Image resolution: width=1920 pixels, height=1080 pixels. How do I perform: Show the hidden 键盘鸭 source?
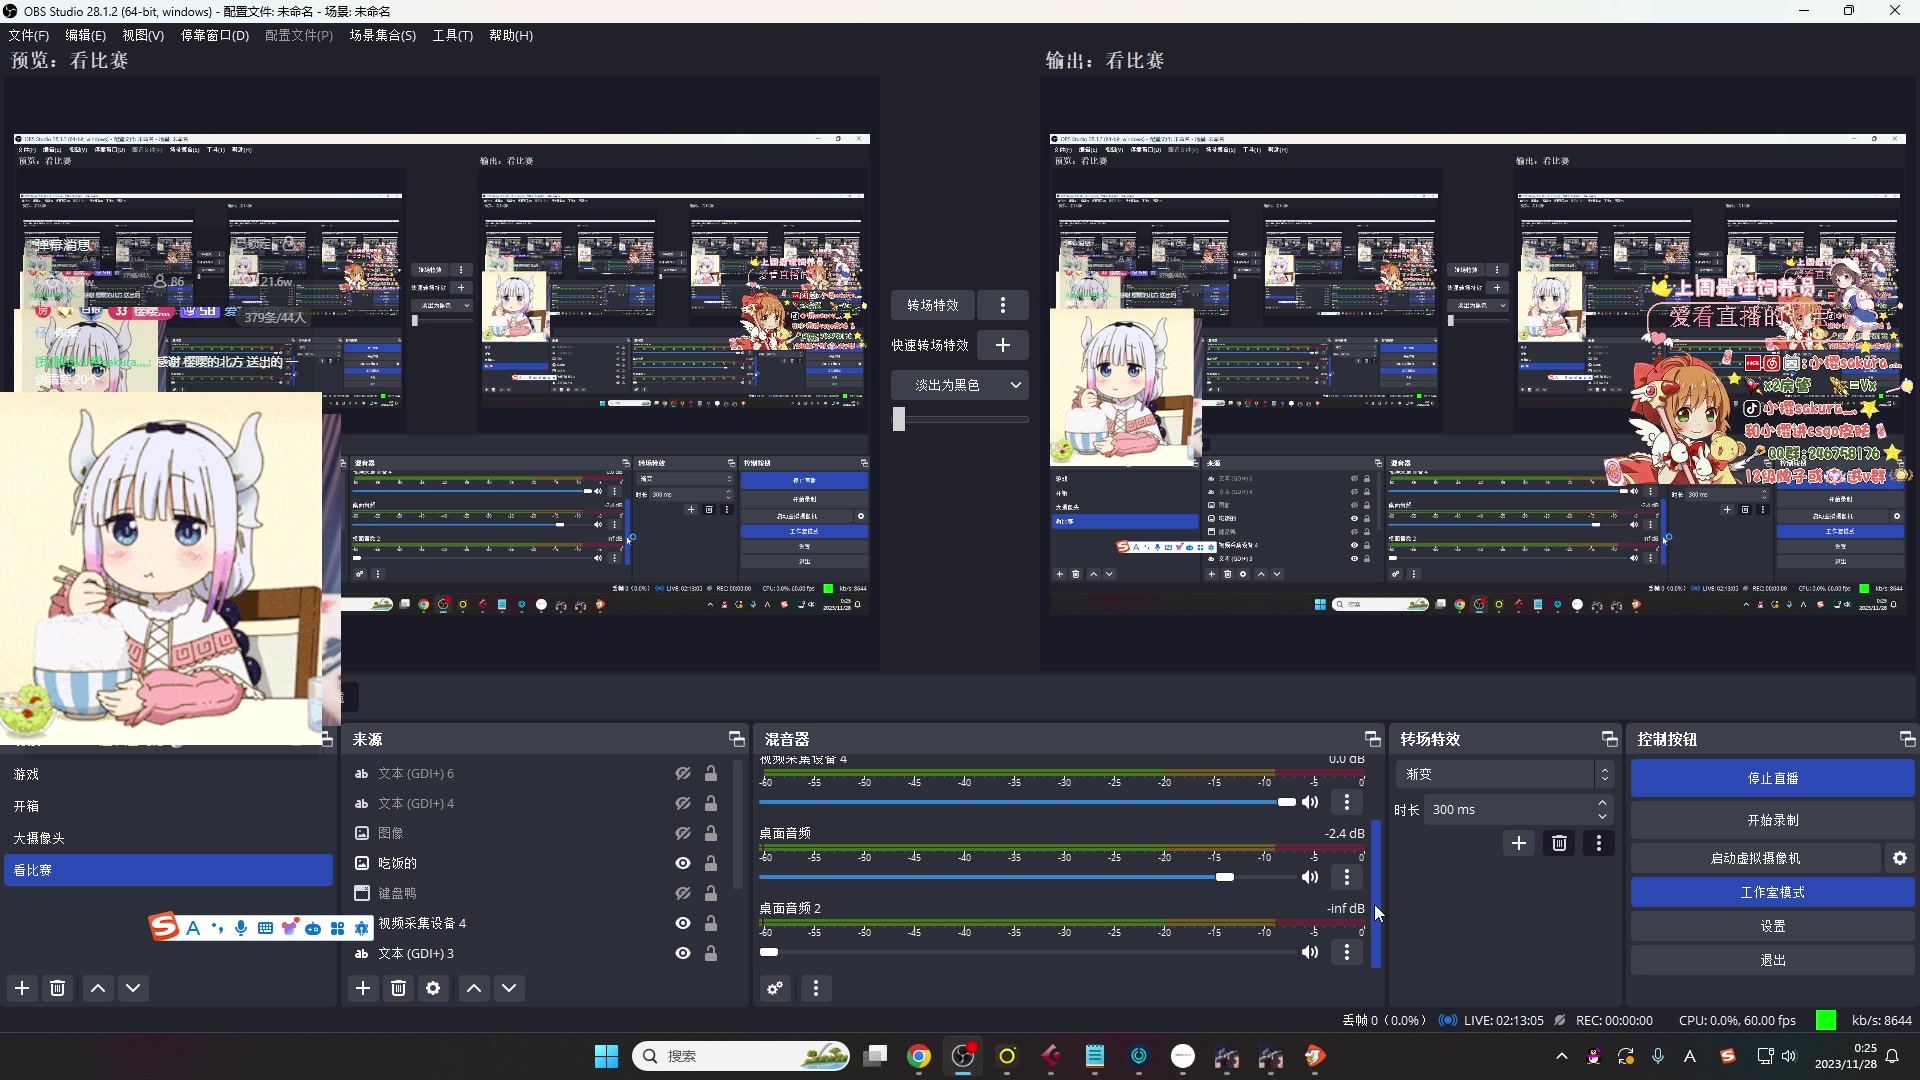(x=682, y=893)
